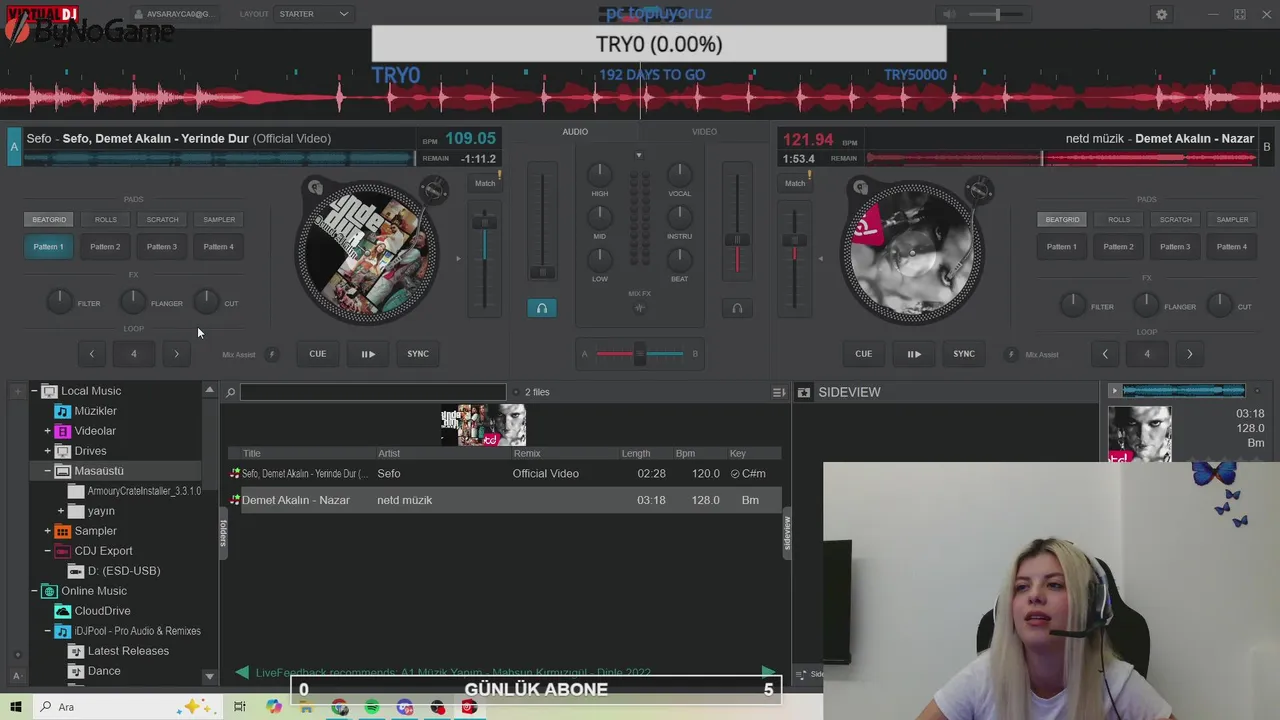Open the LAYOUT Starter dropdown
This screenshot has width=1280, height=720.
pyautogui.click(x=314, y=14)
